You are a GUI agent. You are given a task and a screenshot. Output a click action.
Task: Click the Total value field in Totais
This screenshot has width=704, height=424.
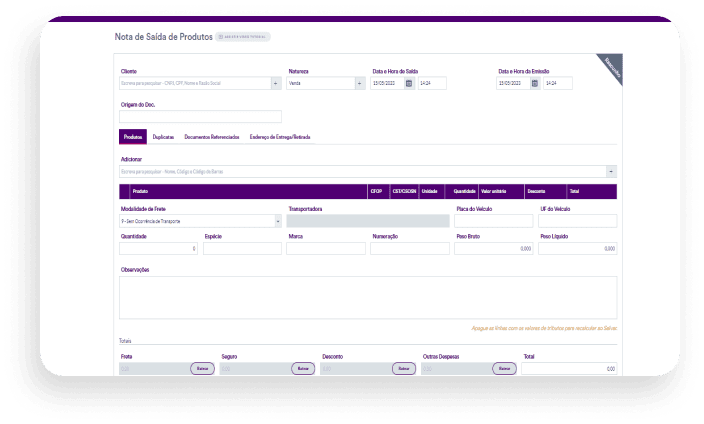(569, 369)
